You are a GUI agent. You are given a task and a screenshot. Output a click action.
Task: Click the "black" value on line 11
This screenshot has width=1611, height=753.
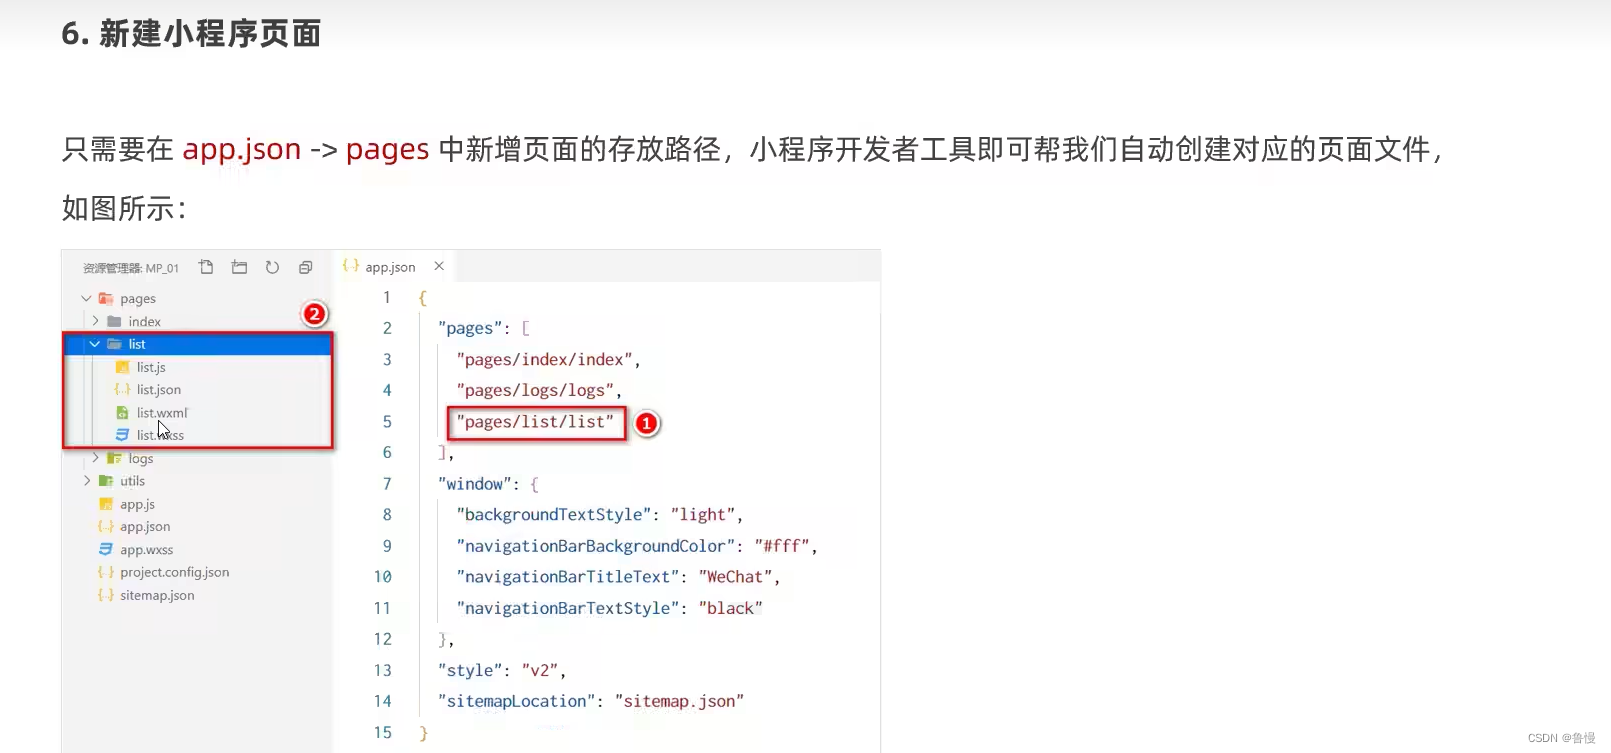(x=731, y=608)
